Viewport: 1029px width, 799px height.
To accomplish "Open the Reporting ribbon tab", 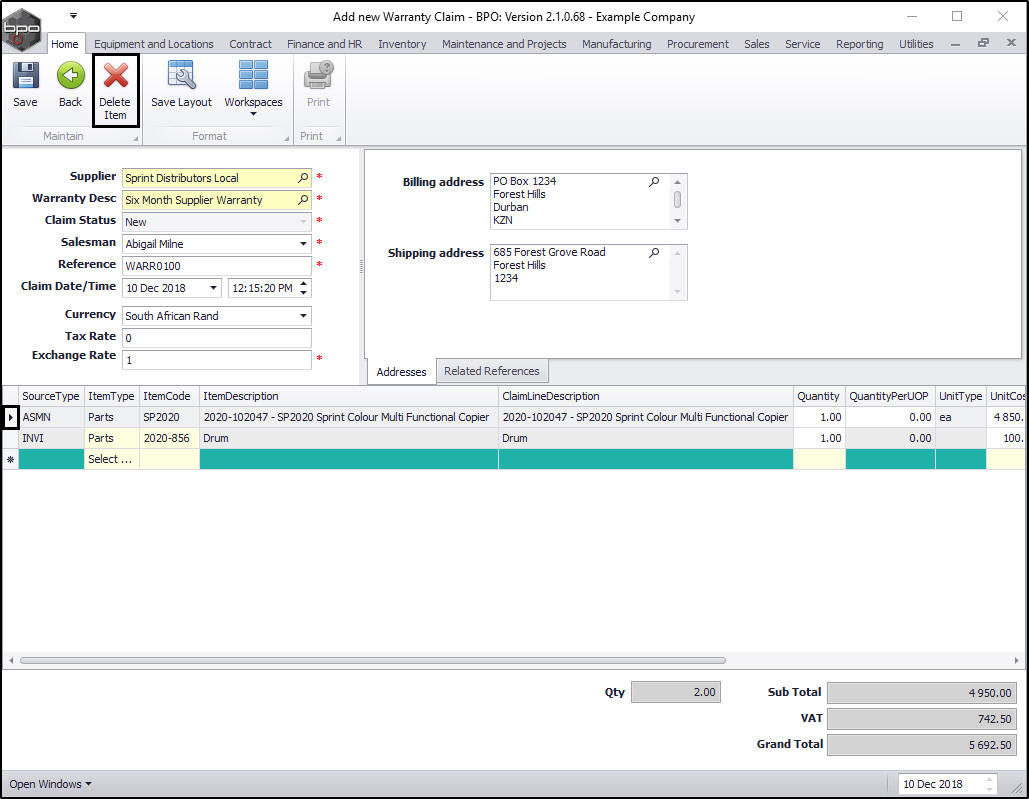I will 860,44.
